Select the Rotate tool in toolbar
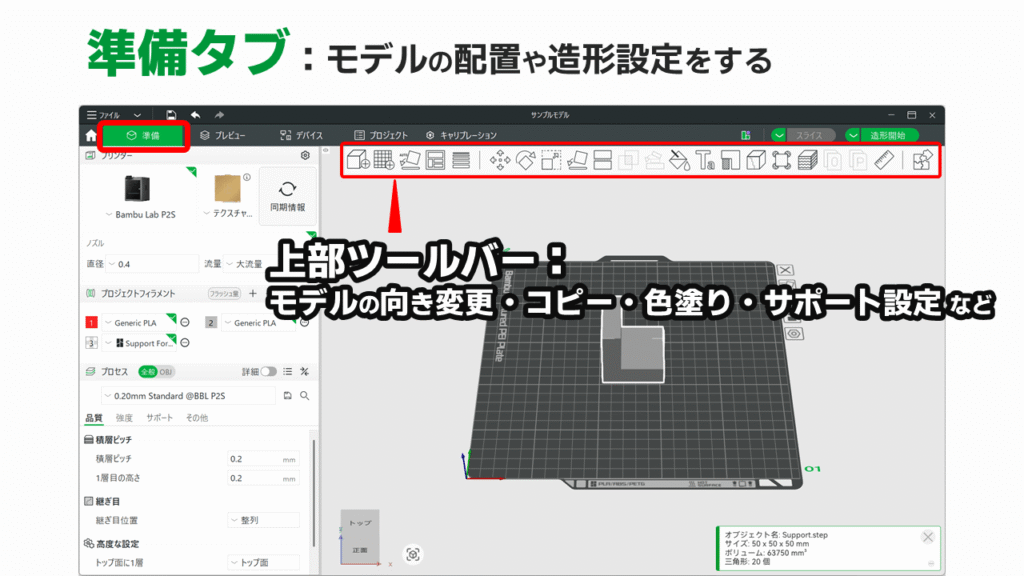This screenshot has width=1024, height=576. tap(526, 160)
